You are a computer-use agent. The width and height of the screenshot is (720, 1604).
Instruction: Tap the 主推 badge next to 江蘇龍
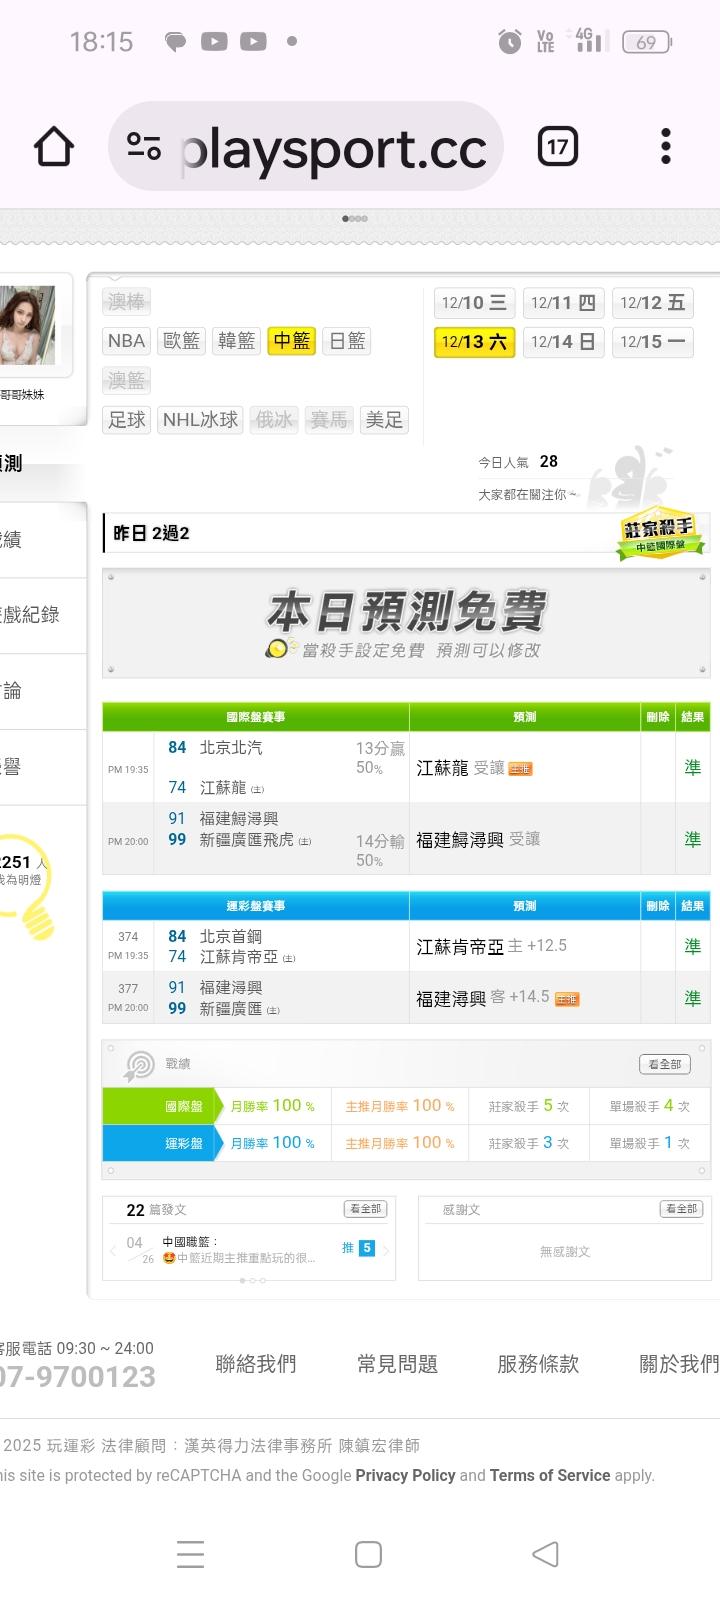pyautogui.click(x=520, y=769)
